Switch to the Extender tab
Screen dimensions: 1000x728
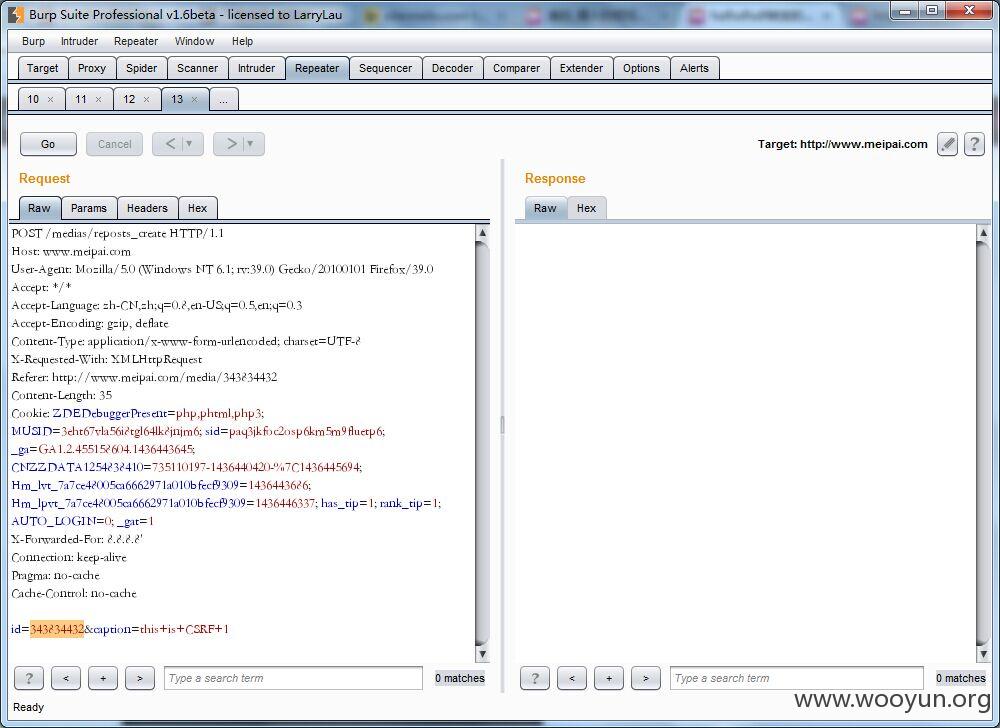coord(582,68)
